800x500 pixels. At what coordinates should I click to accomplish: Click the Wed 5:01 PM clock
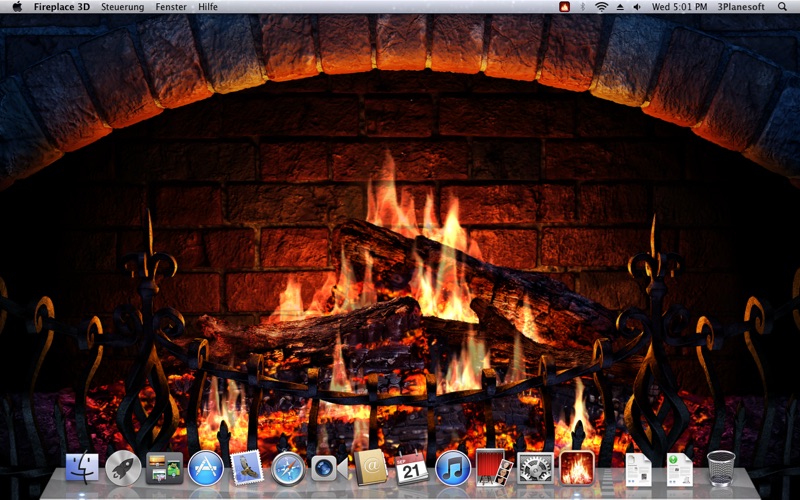[x=680, y=7]
